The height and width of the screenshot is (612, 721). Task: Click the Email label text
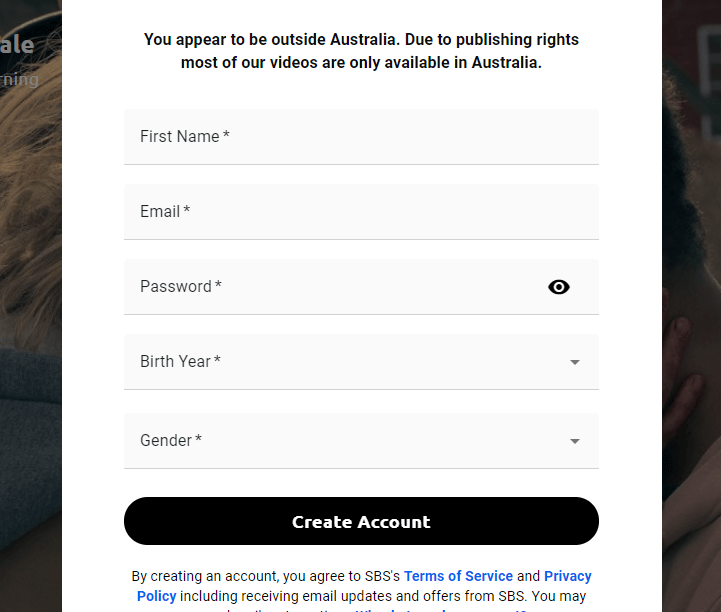165,212
